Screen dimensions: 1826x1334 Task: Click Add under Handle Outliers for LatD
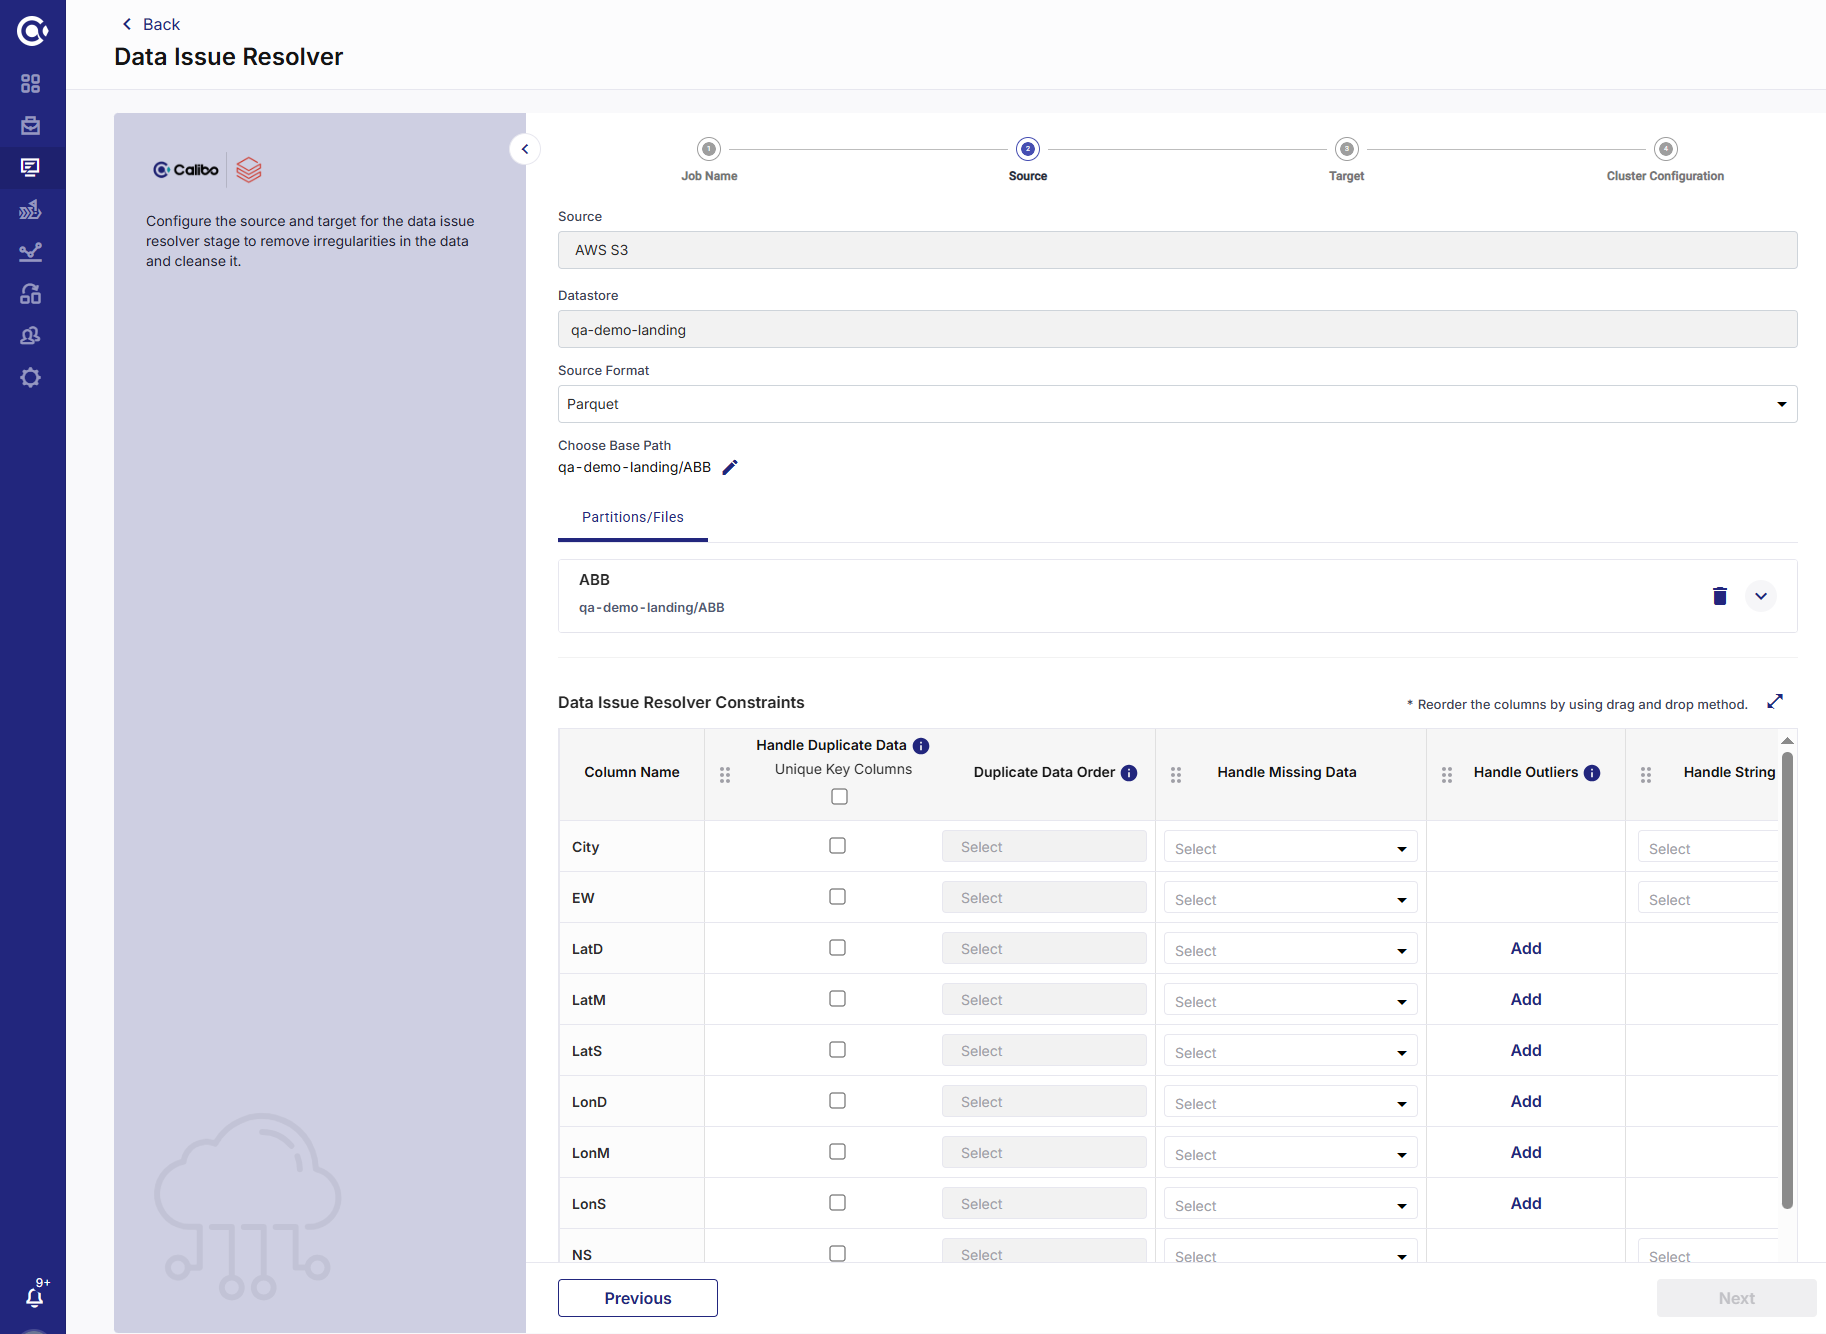coord(1525,948)
